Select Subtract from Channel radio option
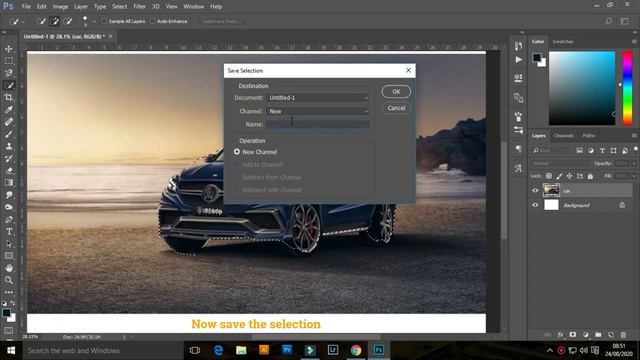Screen dimensions: 640x360 [237, 177]
